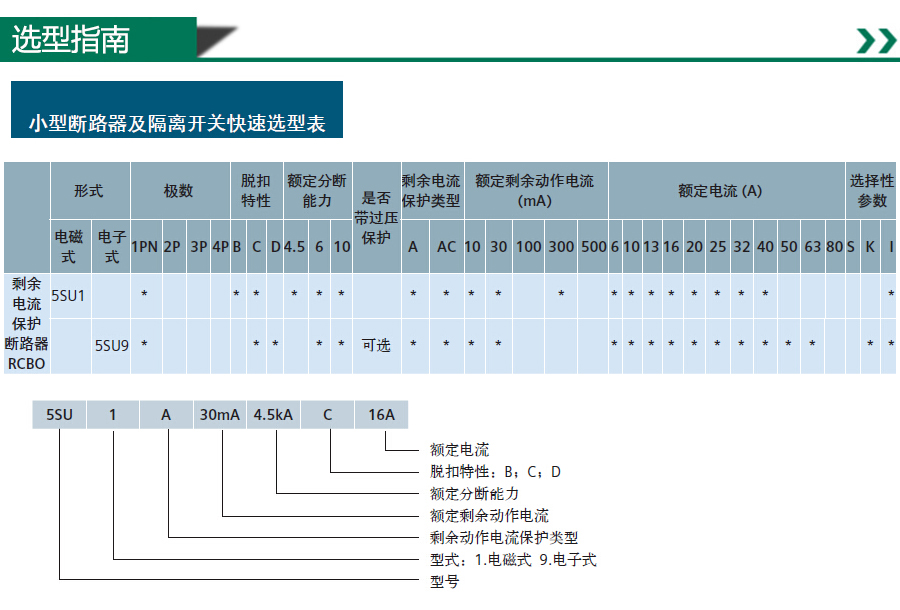Click the 电磁式 sub-header
The image size is (900, 610).
tap(71, 246)
